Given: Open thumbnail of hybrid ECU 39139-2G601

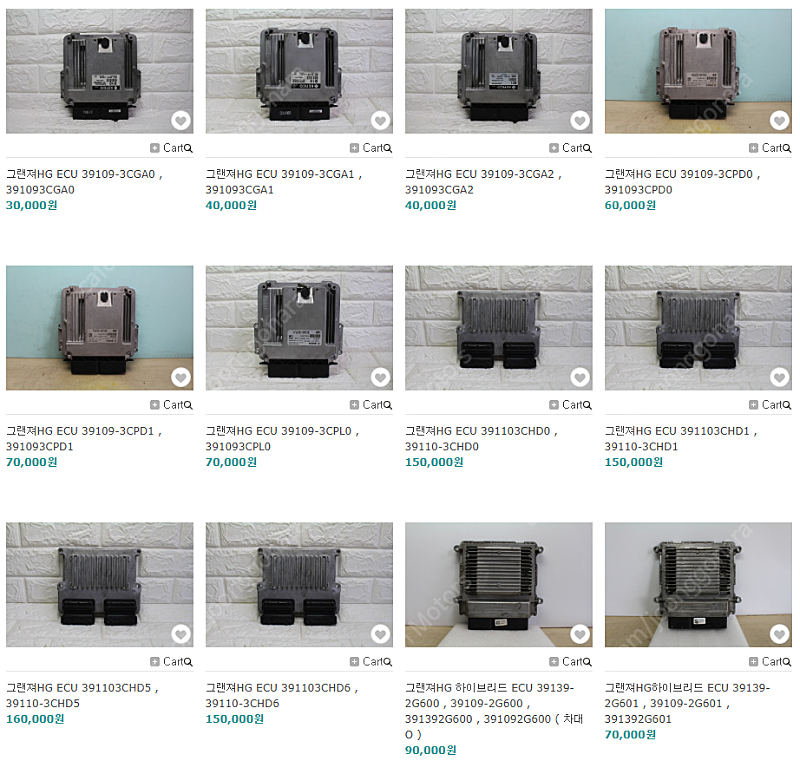Looking at the screenshot, I should (698, 585).
